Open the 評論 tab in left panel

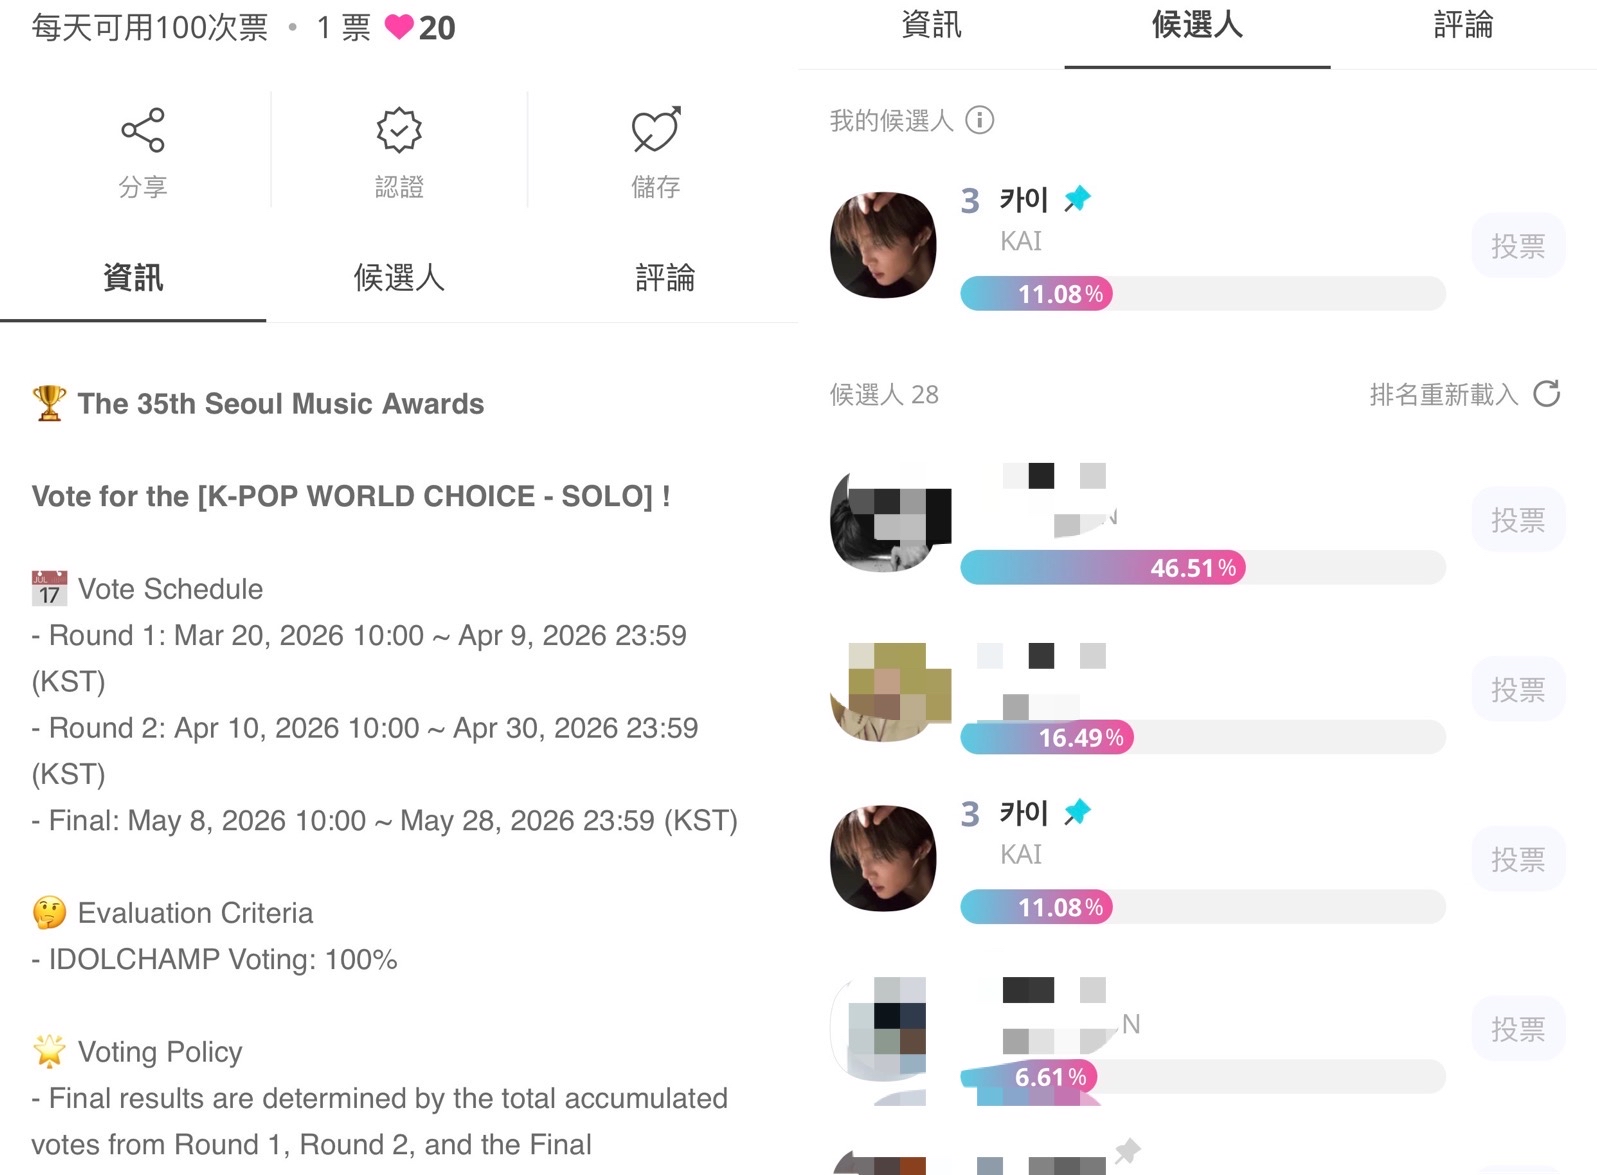(665, 278)
